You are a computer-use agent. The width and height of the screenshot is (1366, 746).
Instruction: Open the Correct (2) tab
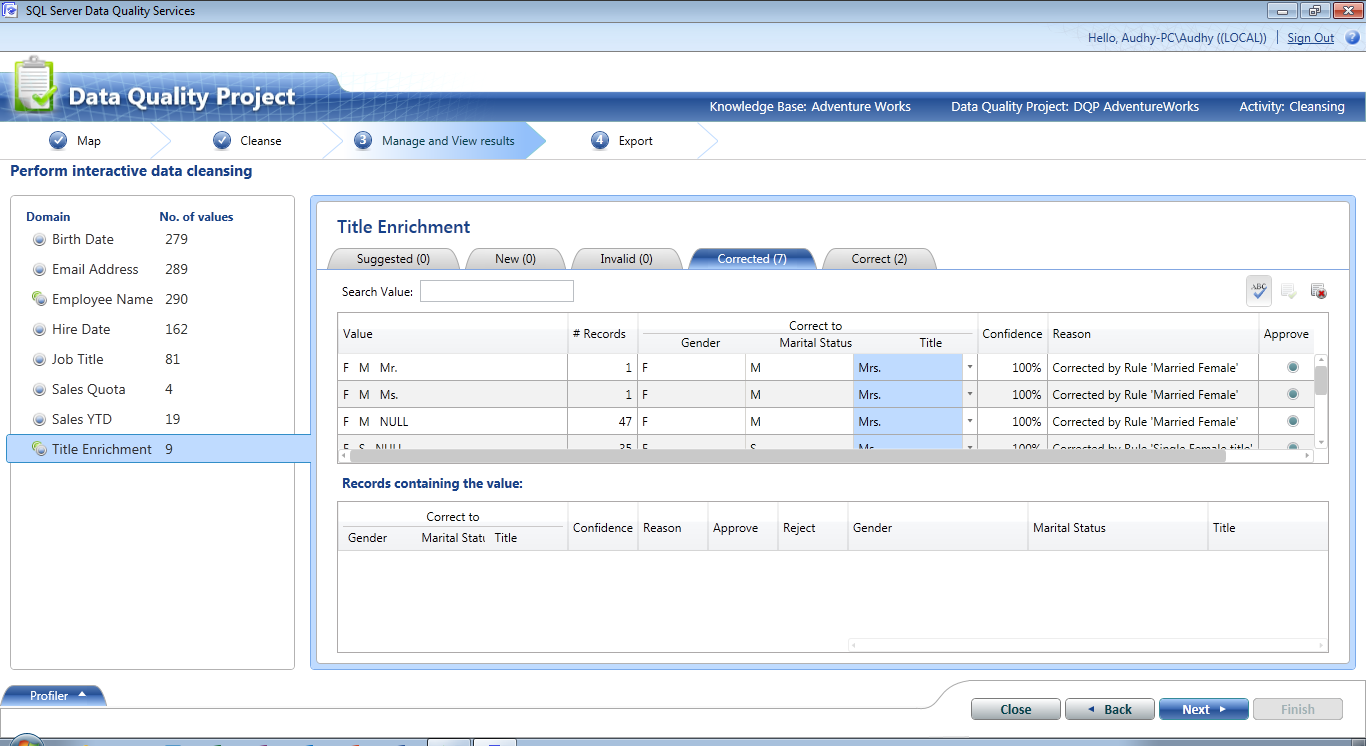pos(878,258)
